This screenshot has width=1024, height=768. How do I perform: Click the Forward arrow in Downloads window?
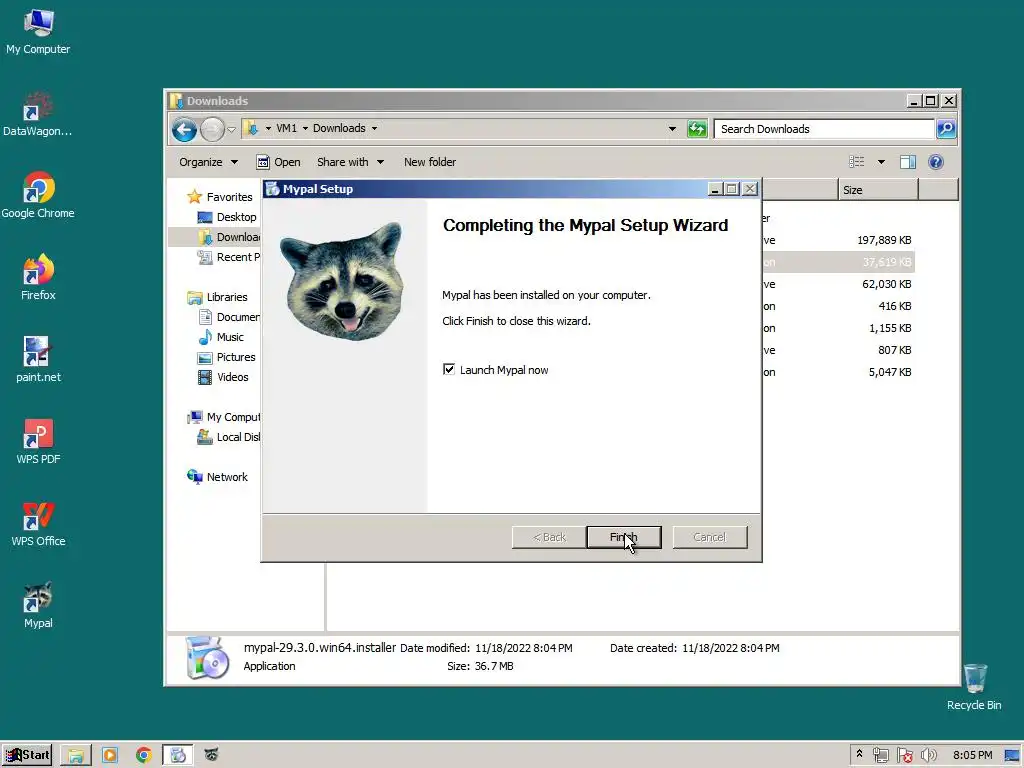point(212,129)
